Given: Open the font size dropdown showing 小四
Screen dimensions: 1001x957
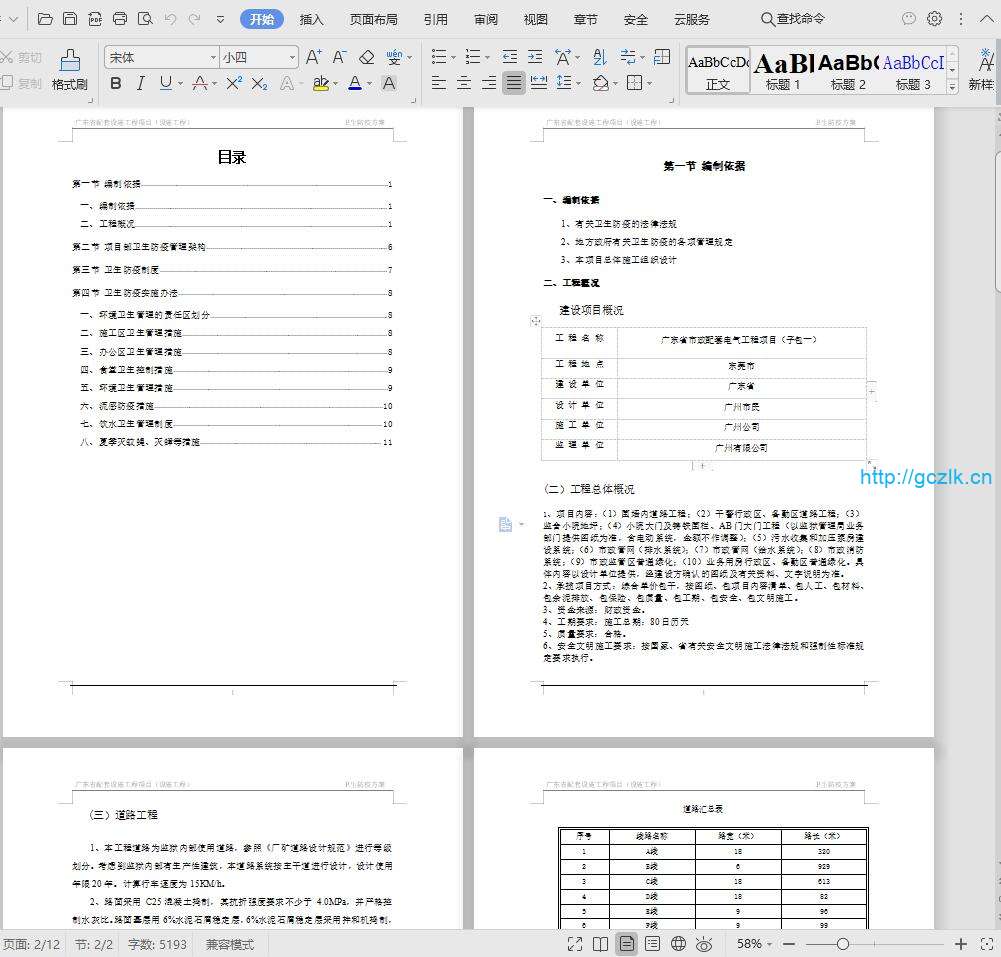Looking at the screenshot, I should coord(259,58).
